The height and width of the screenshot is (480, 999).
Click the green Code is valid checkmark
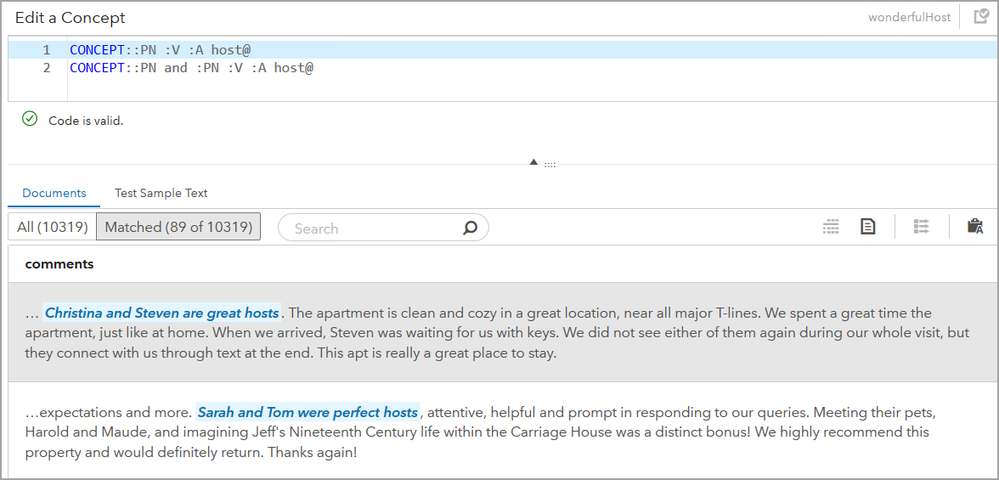pos(30,120)
